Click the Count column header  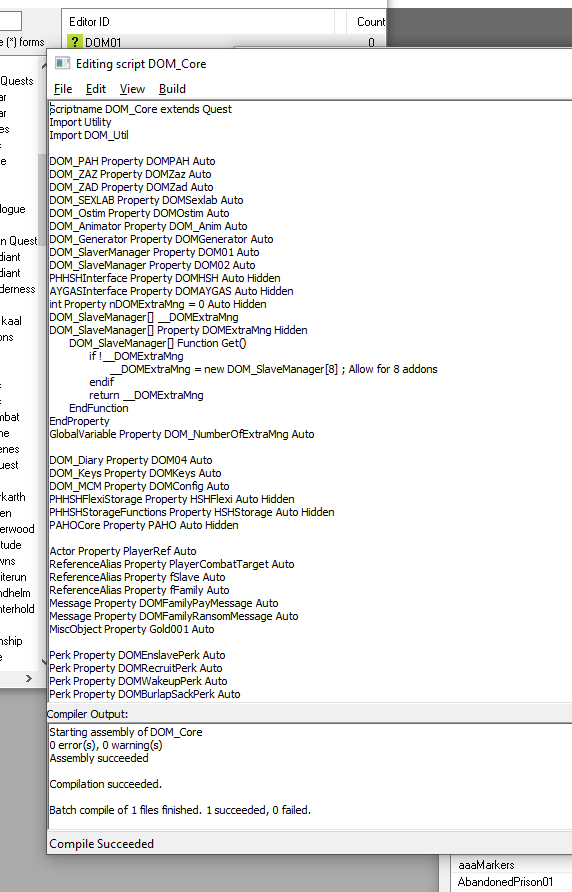click(371, 22)
